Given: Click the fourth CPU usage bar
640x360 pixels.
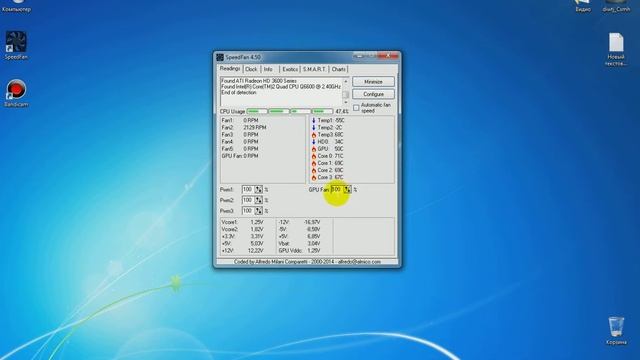Looking at the screenshot, I should pos(322,111).
